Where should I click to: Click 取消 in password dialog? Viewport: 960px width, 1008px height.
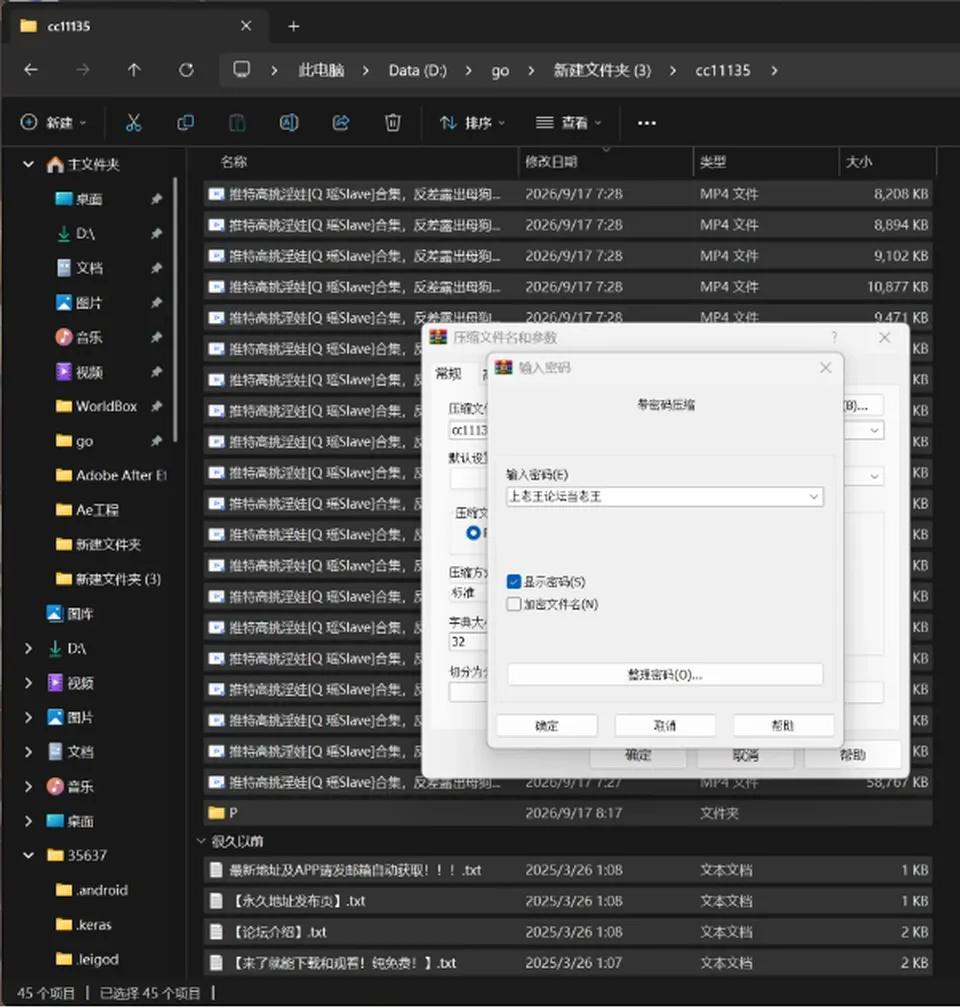click(x=665, y=726)
